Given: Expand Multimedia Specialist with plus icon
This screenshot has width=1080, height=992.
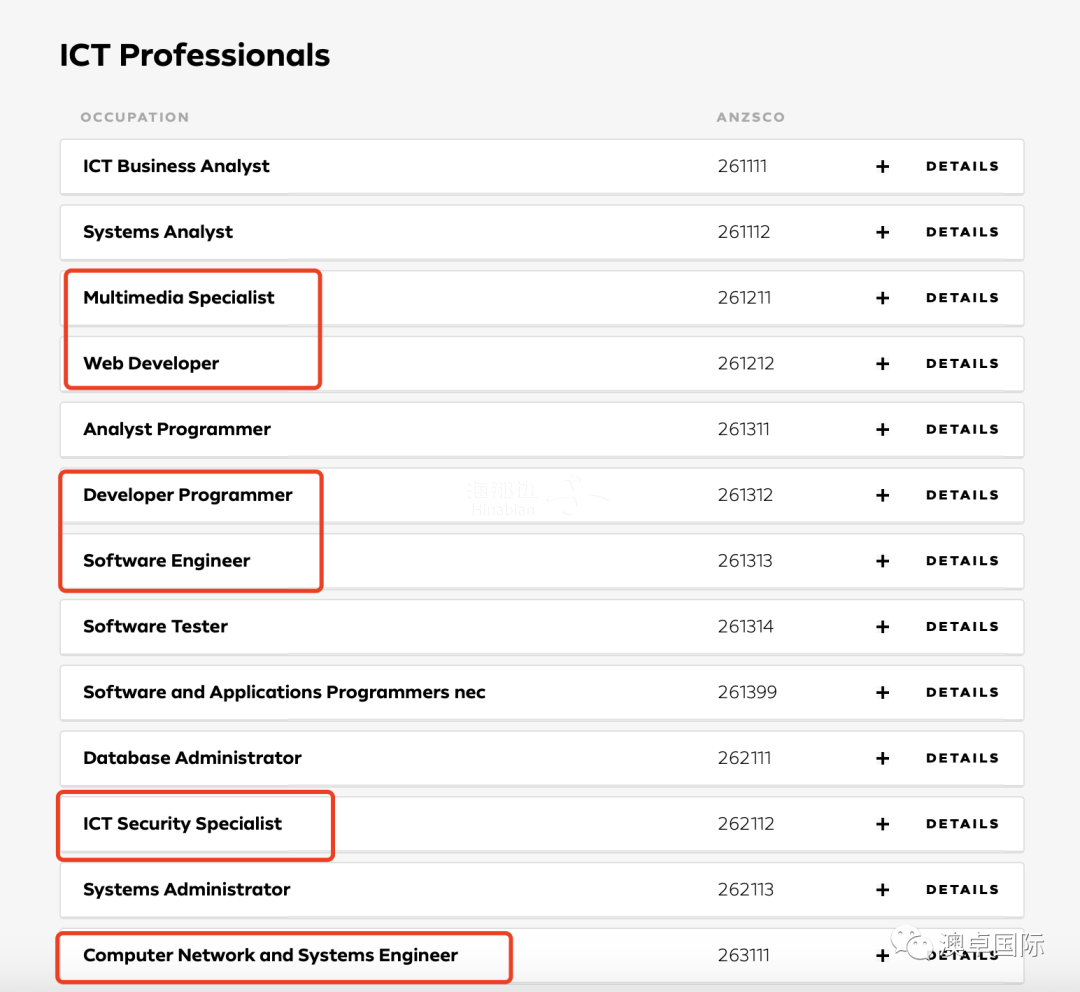Looking at the screenshot, I should tap(882, 298).
